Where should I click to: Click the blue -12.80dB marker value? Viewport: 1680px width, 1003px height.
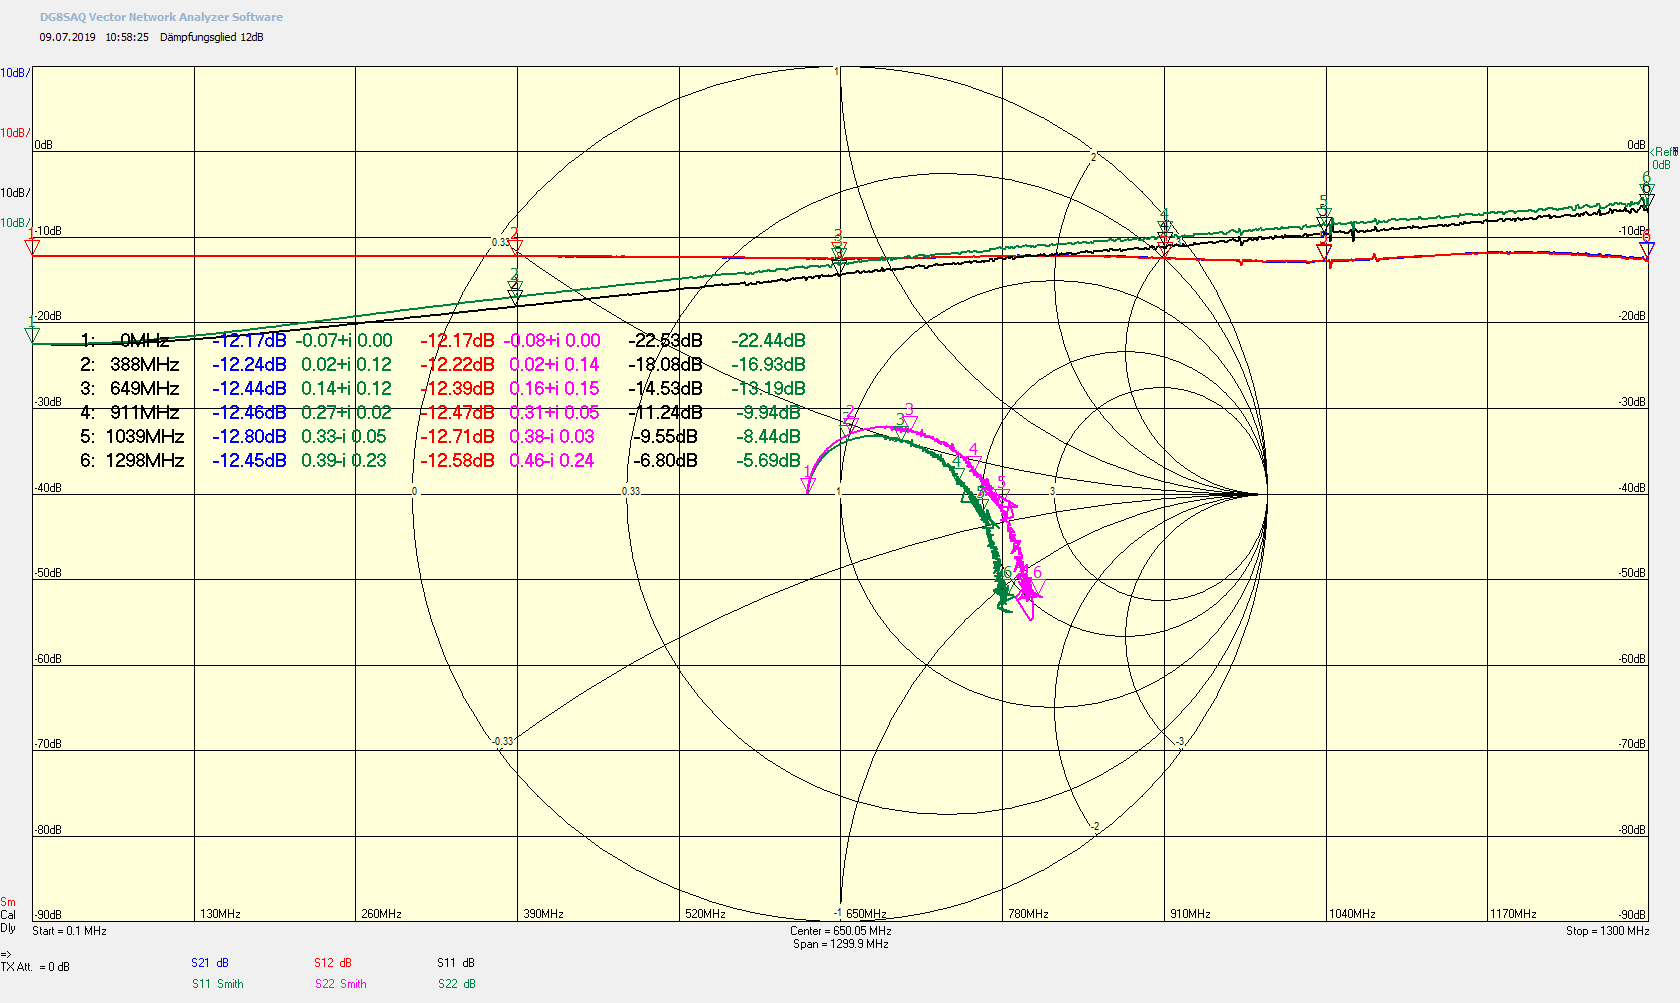(249, 437)
